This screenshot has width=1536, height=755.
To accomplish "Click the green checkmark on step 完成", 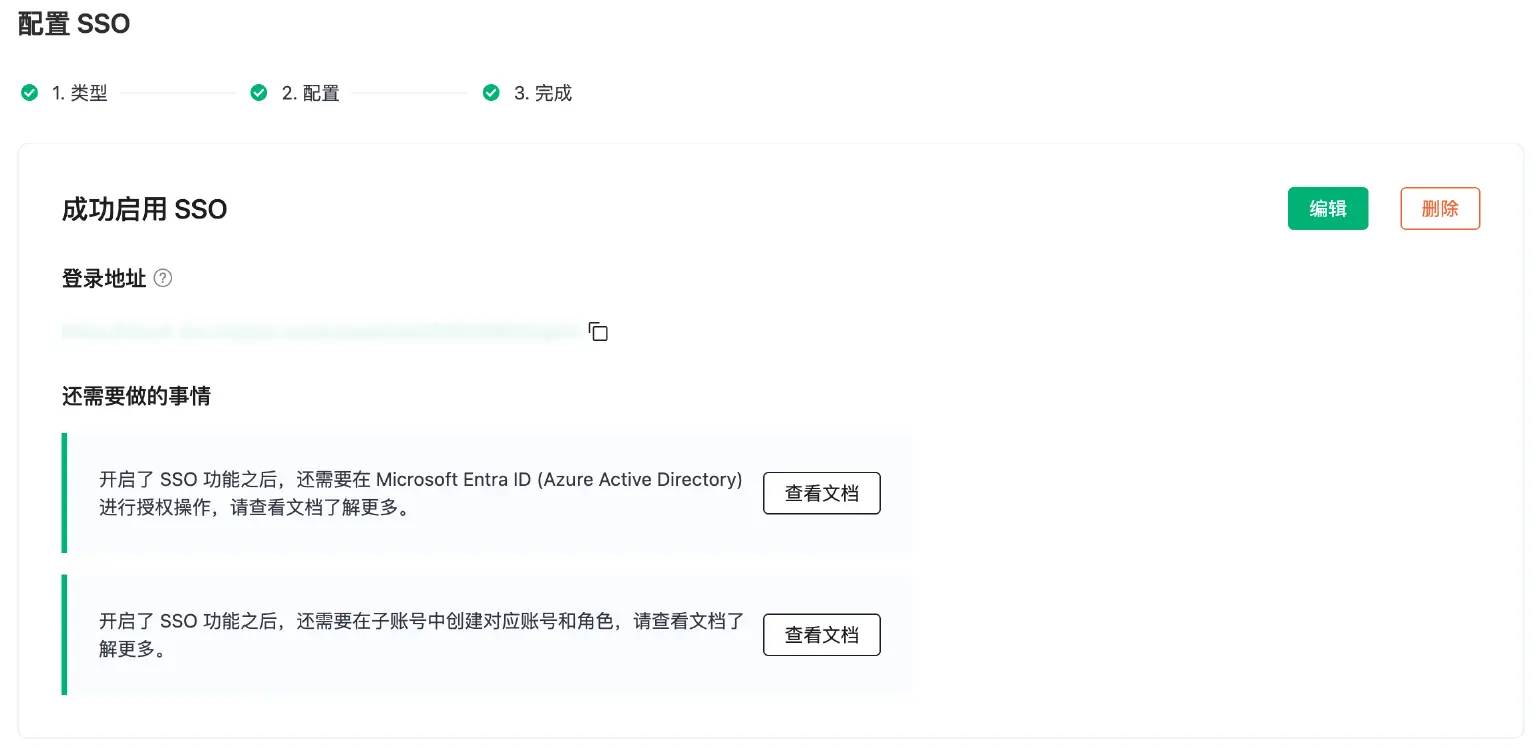I will coord(491,92).
